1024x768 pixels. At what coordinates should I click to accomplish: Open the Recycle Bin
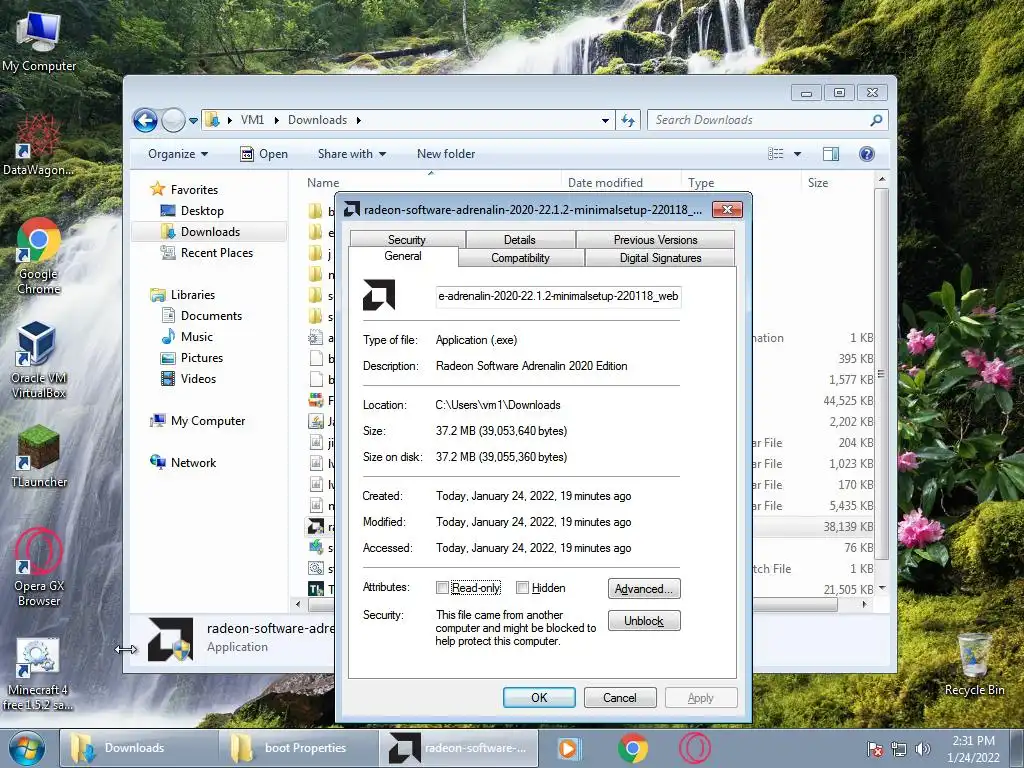[x=974, y=664]
